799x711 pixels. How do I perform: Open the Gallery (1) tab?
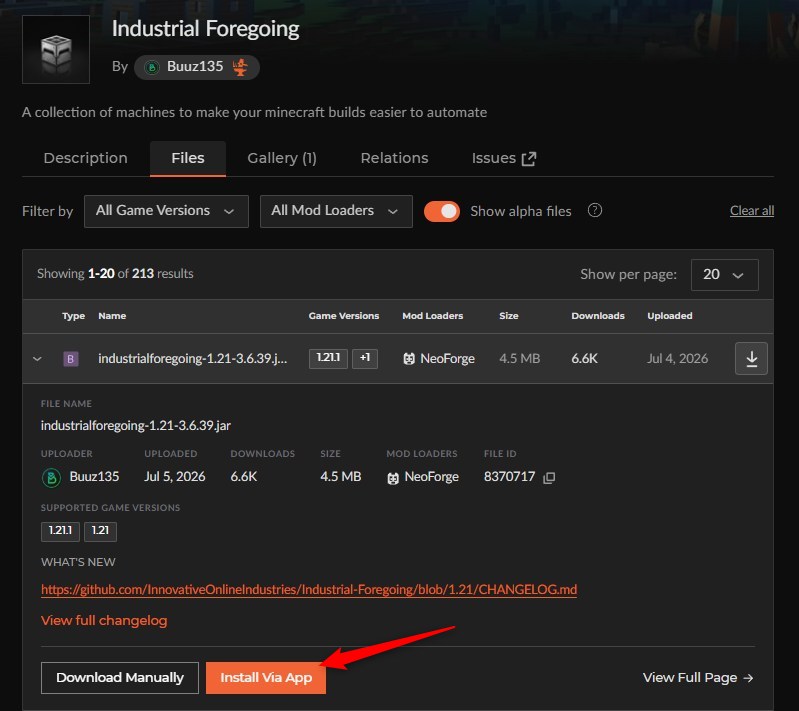tap(282, 158)
